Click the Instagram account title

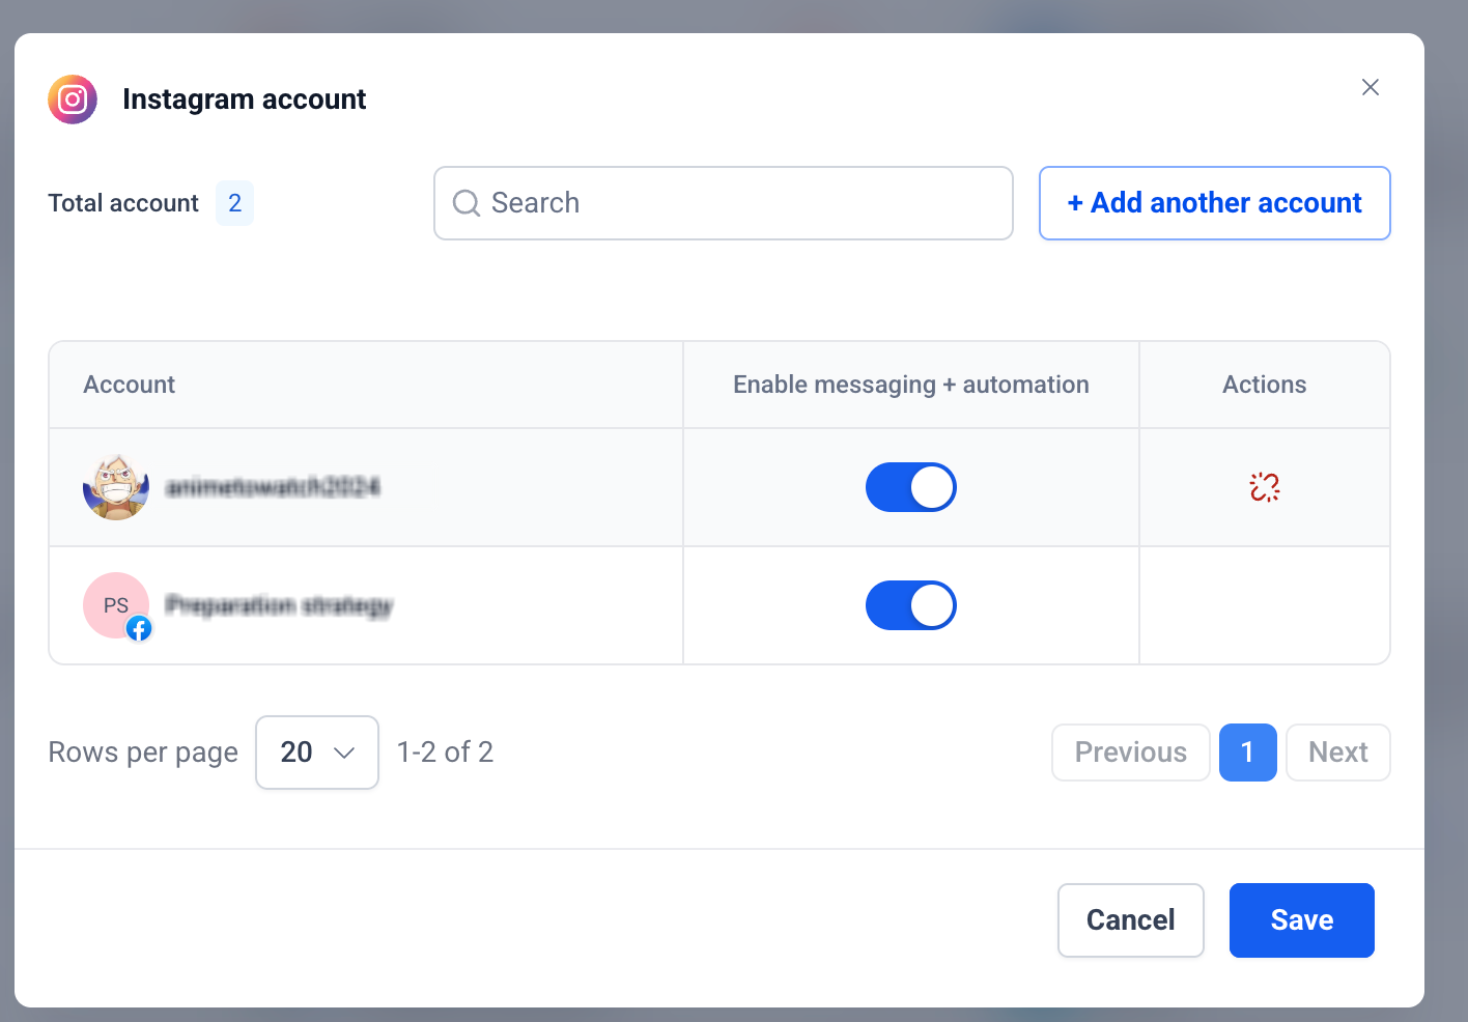[x=244, y=99]
